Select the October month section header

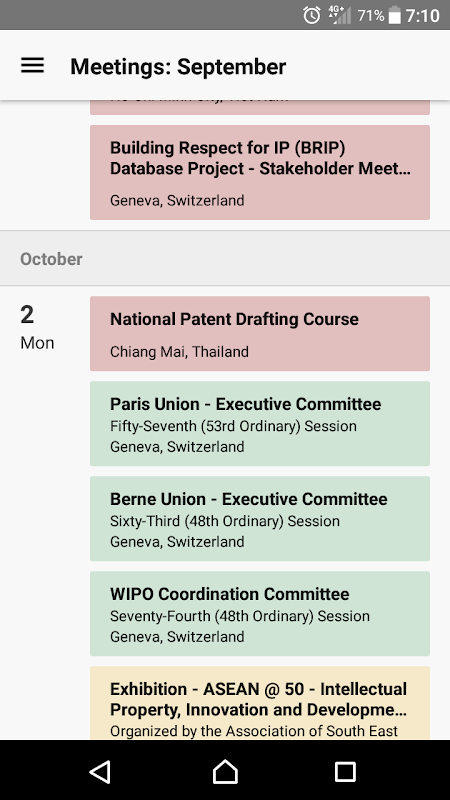click(225, 259)
